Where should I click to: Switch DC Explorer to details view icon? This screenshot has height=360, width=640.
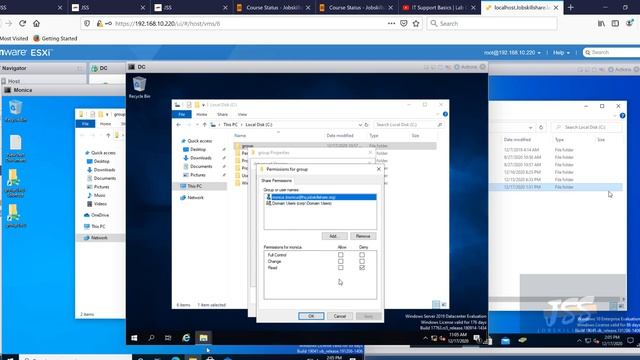tap(436, 304)
